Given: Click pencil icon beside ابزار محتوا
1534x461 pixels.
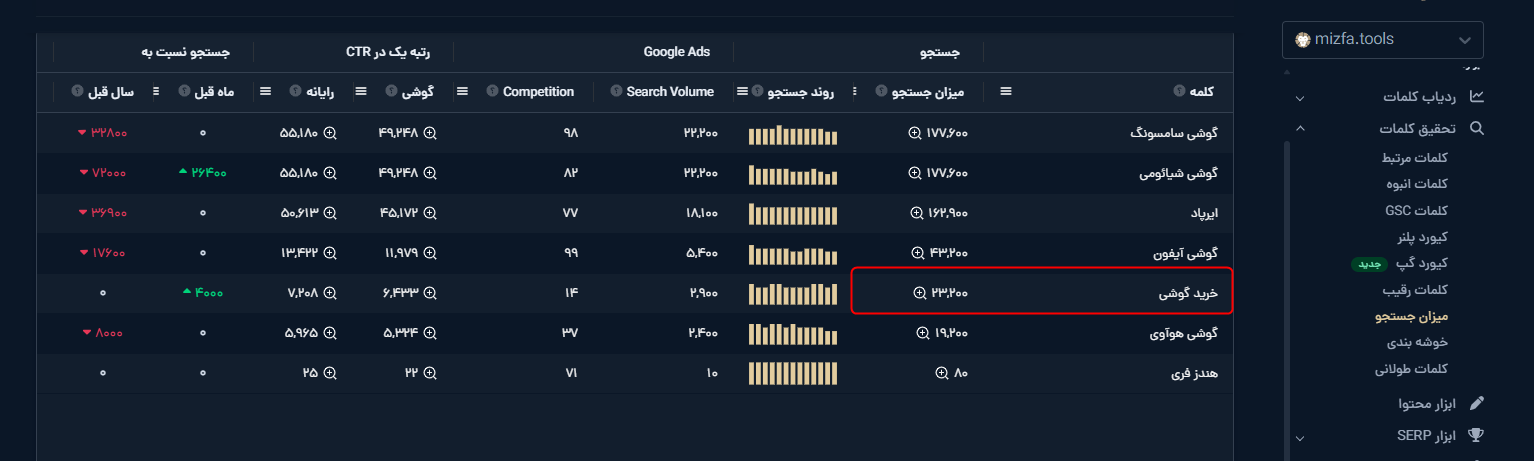Looking at the screenshot, I should [x=1476, y=403].
